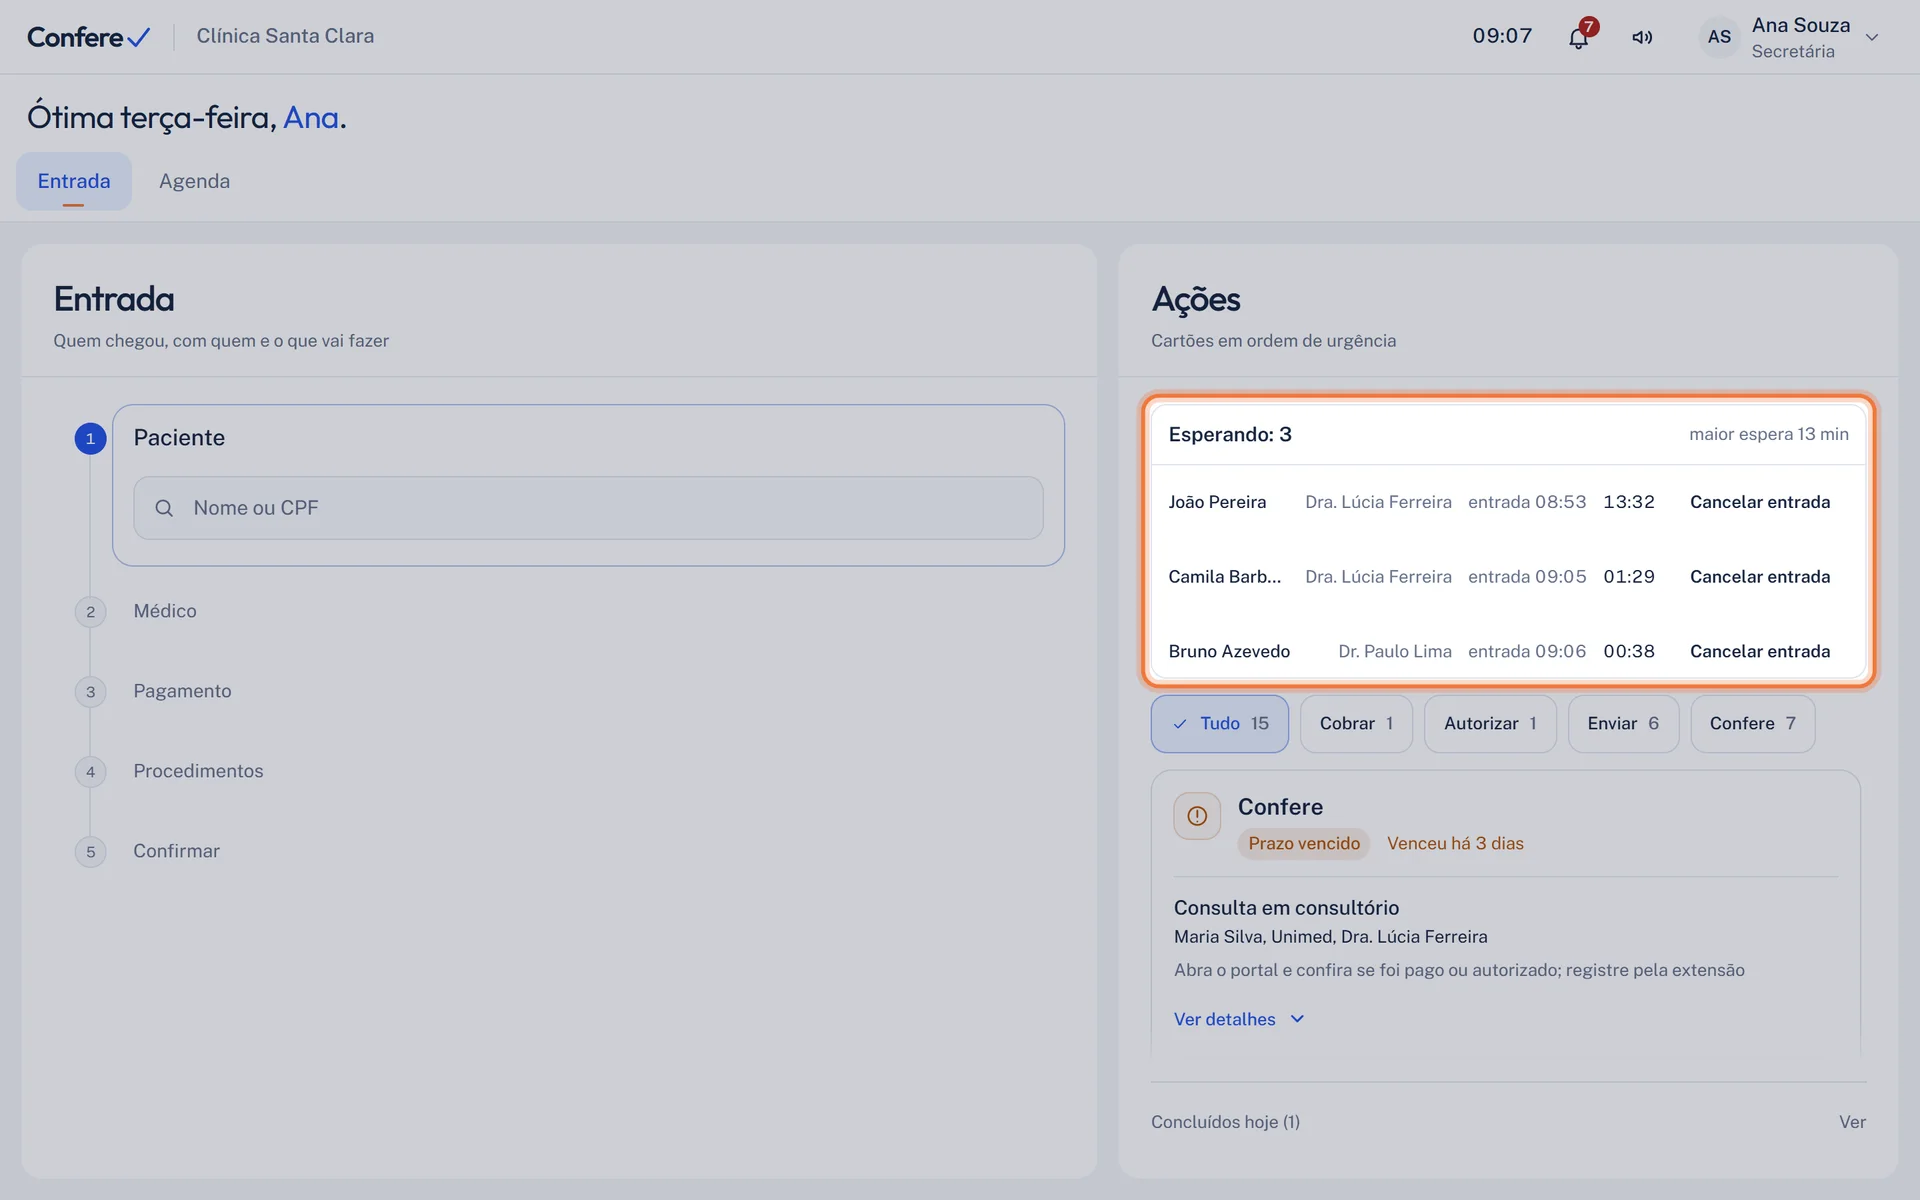The image size is (1920, 1200).
Task: Filter actions by Confere chip
Action: (1752, 723)
